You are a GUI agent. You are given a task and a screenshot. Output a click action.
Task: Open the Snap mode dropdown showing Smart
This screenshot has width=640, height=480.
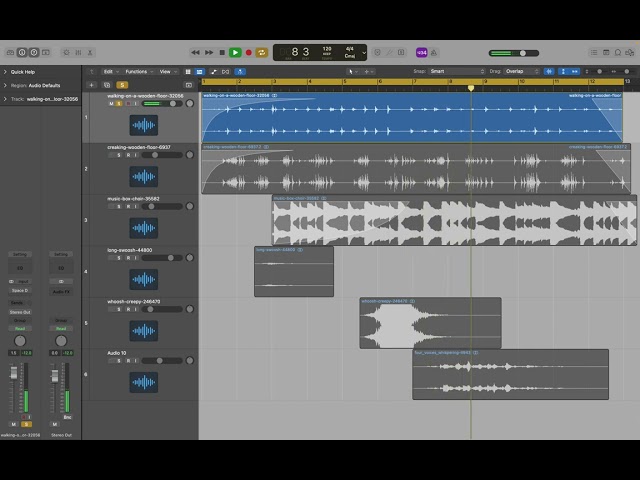(457, 71)
